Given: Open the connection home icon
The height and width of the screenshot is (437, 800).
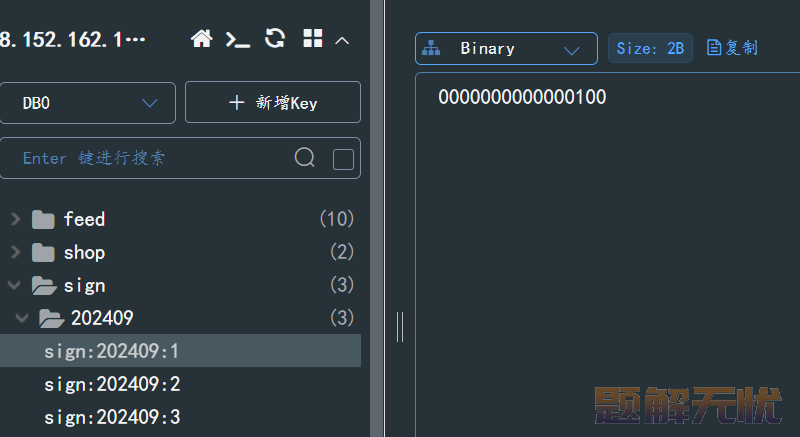Looking at the screenshot, I should pos(202,39).
